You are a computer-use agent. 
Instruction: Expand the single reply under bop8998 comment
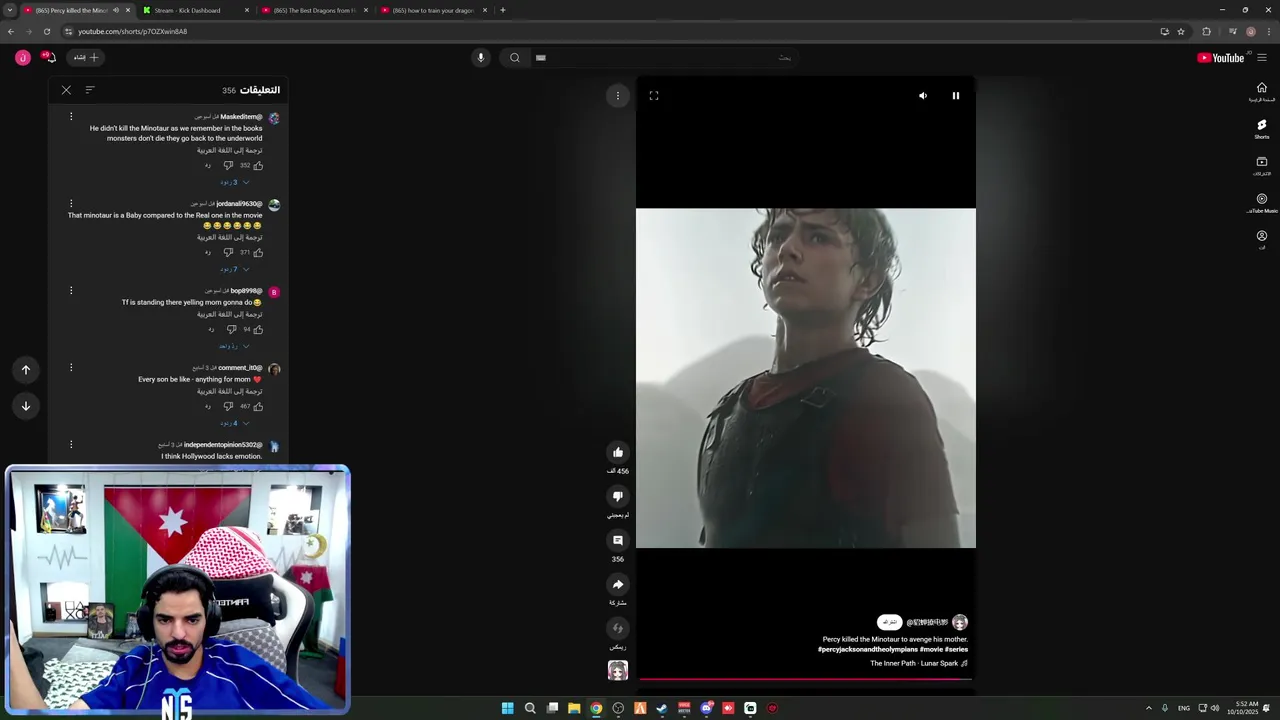click(234, 346)
